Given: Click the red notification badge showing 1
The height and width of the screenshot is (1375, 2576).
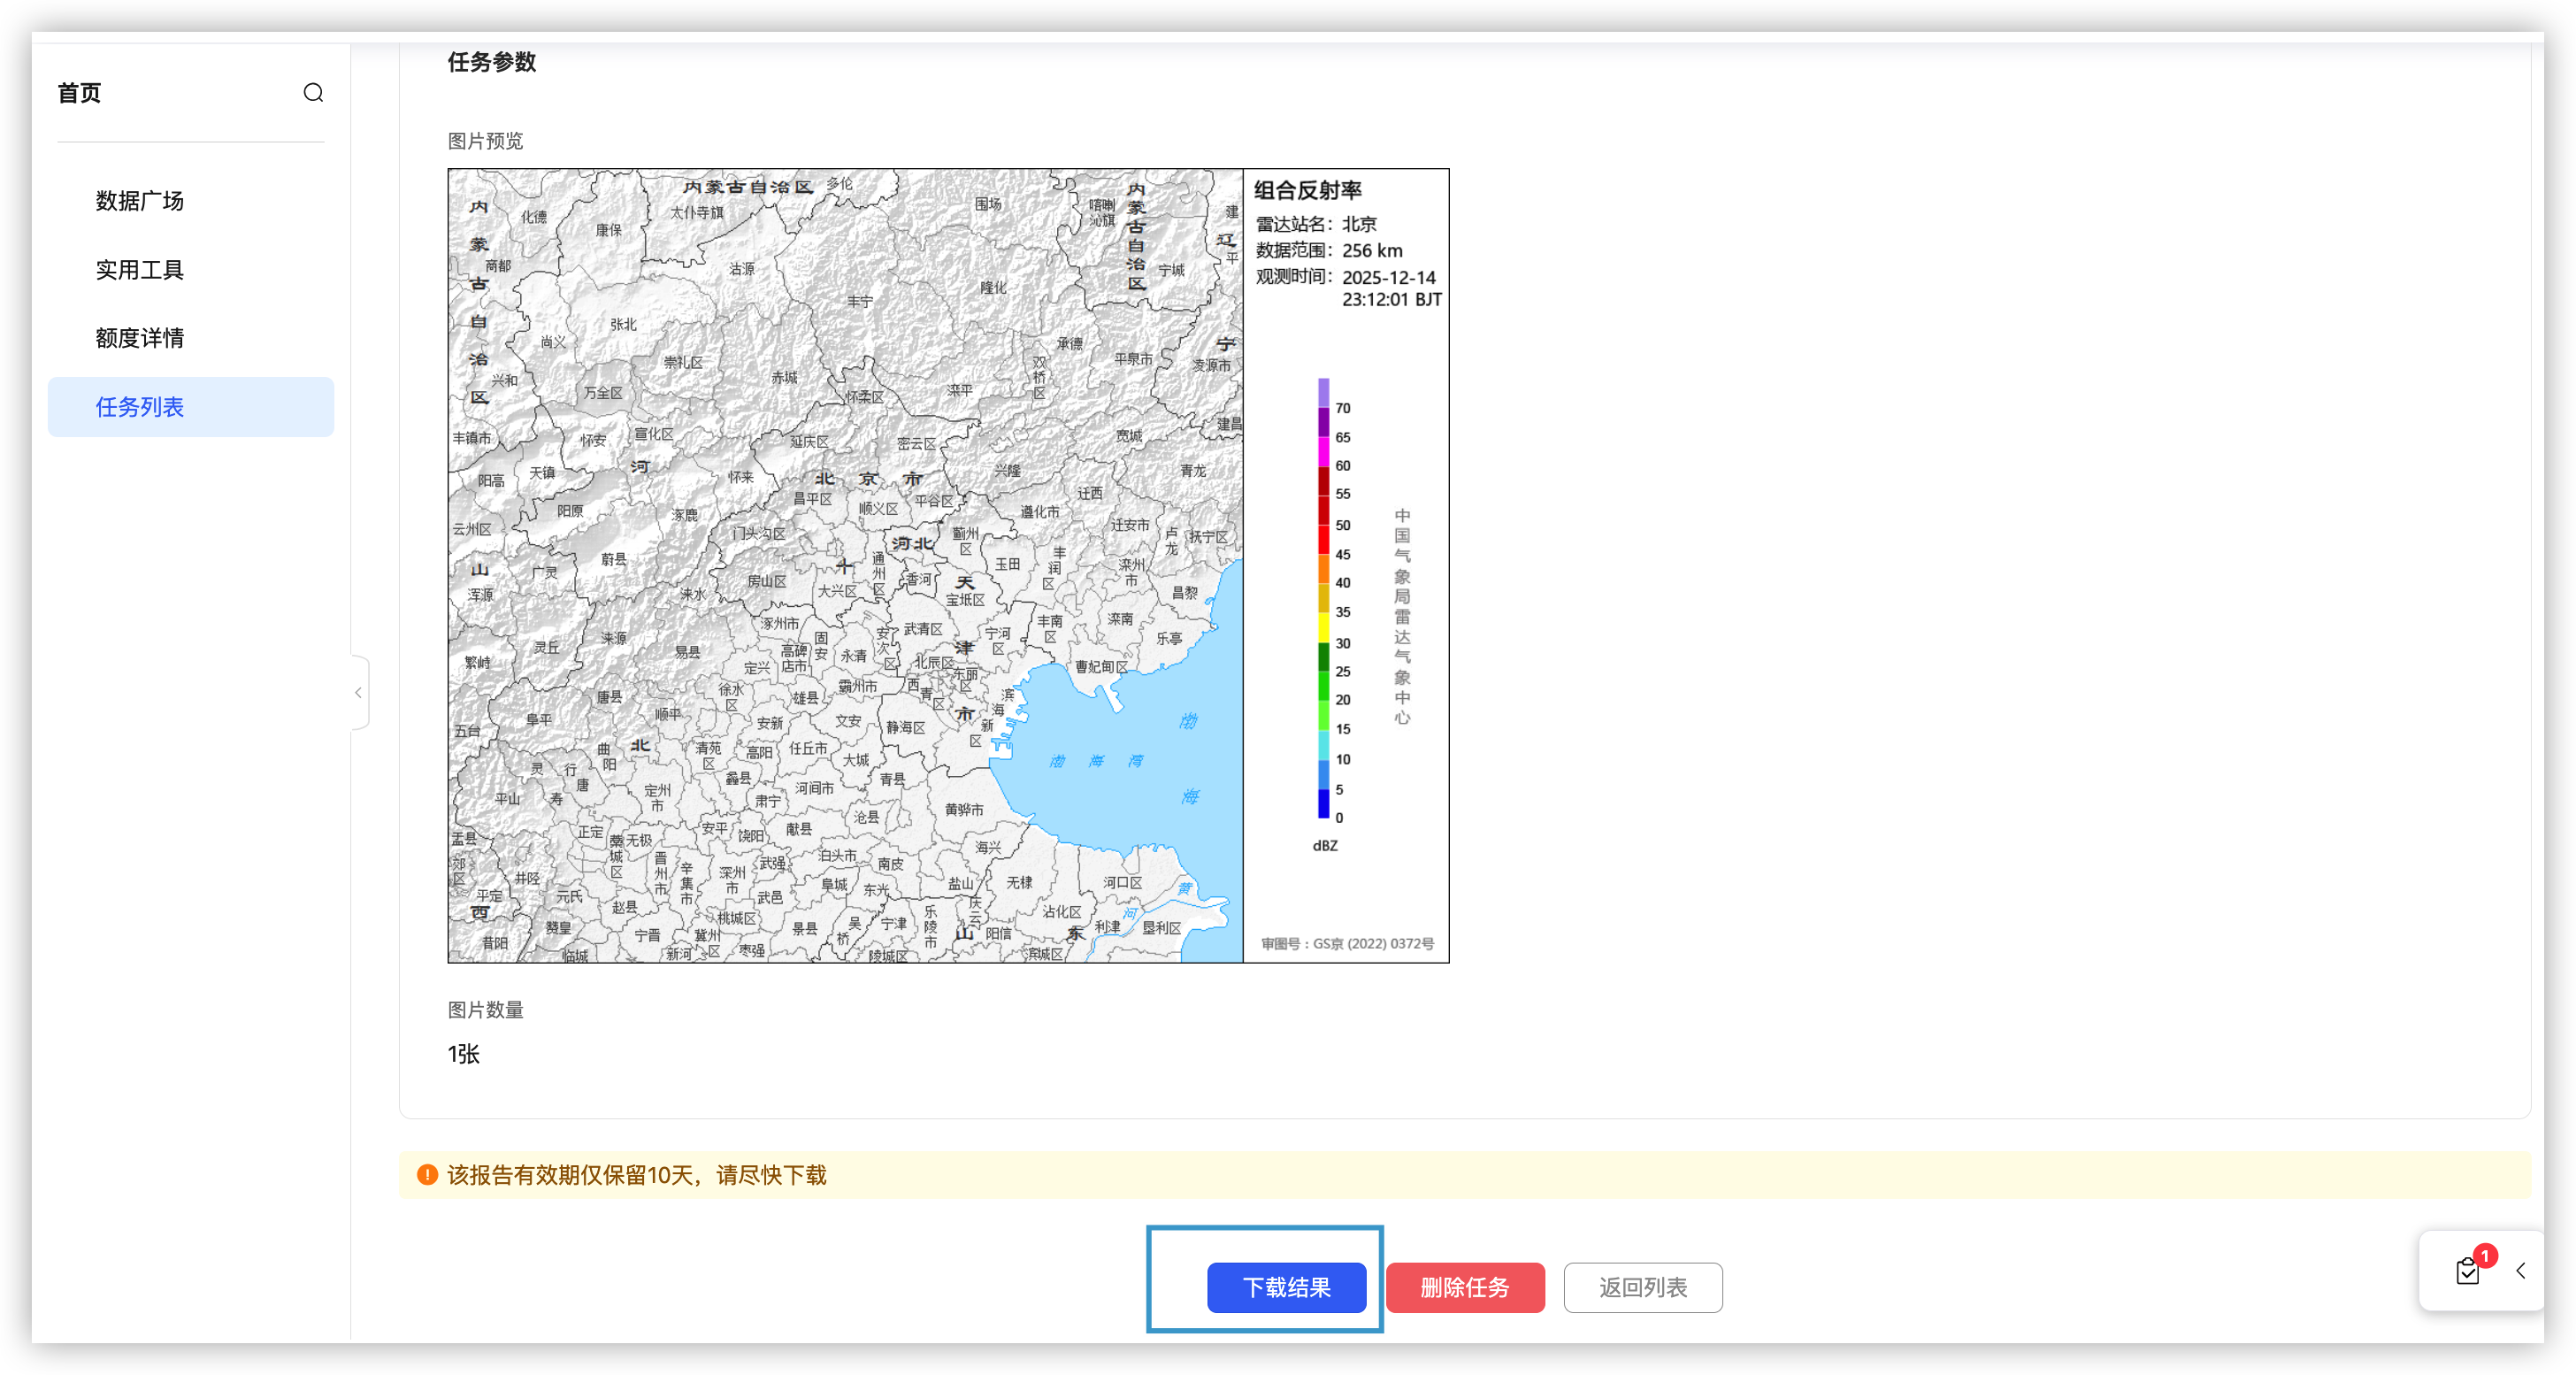Looking at the screenshot, I should coord(2485,1256).
